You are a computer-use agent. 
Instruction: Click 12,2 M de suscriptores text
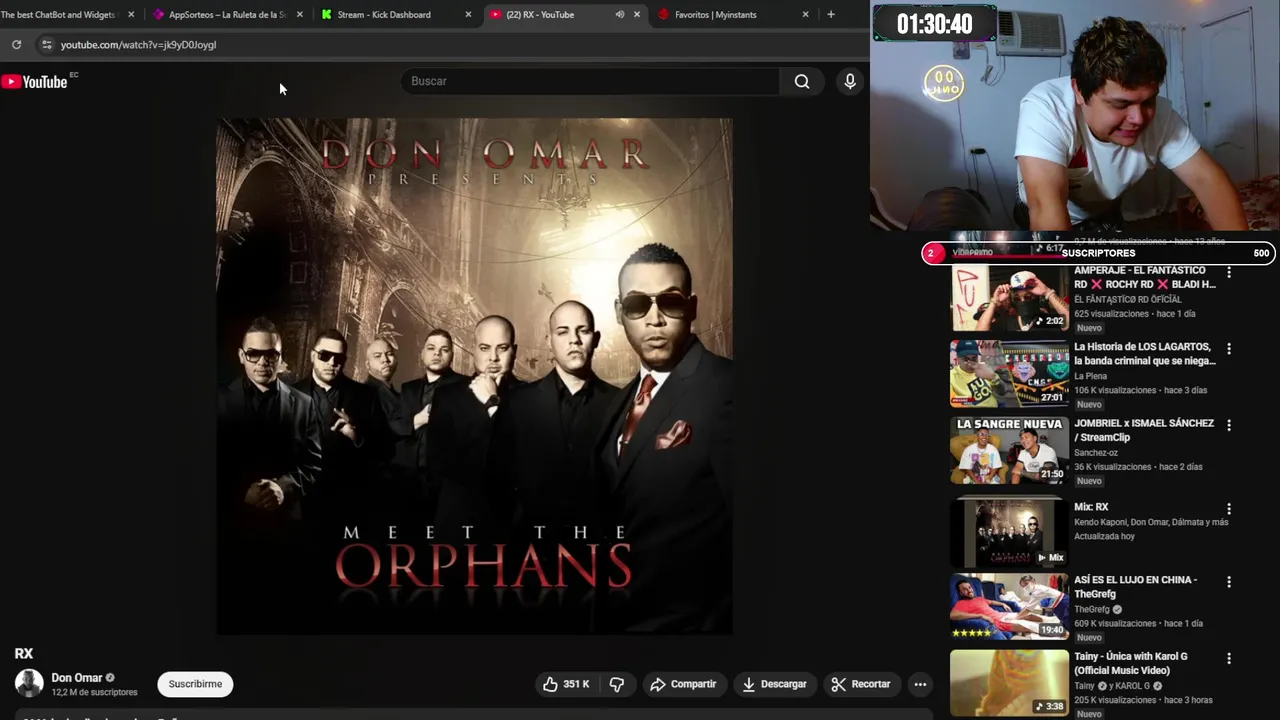[94, 692]
